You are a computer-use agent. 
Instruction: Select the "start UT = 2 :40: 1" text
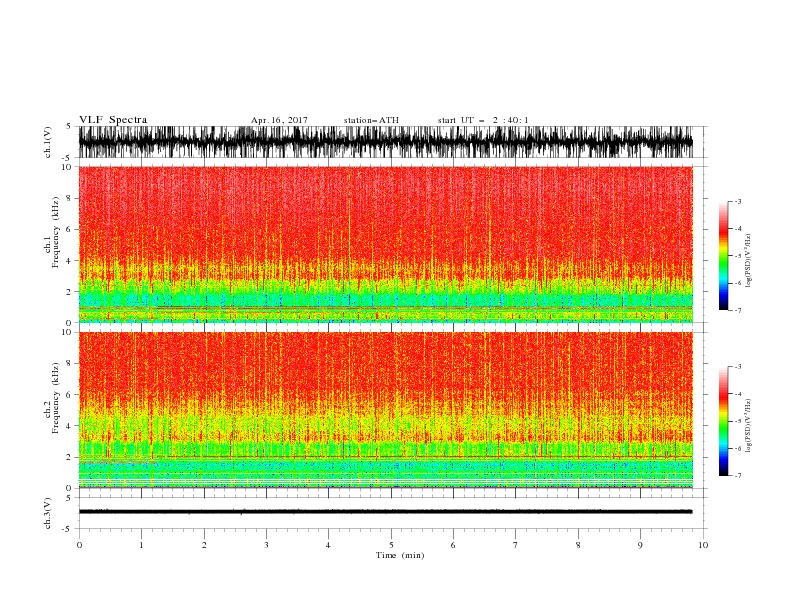[483, 120]
